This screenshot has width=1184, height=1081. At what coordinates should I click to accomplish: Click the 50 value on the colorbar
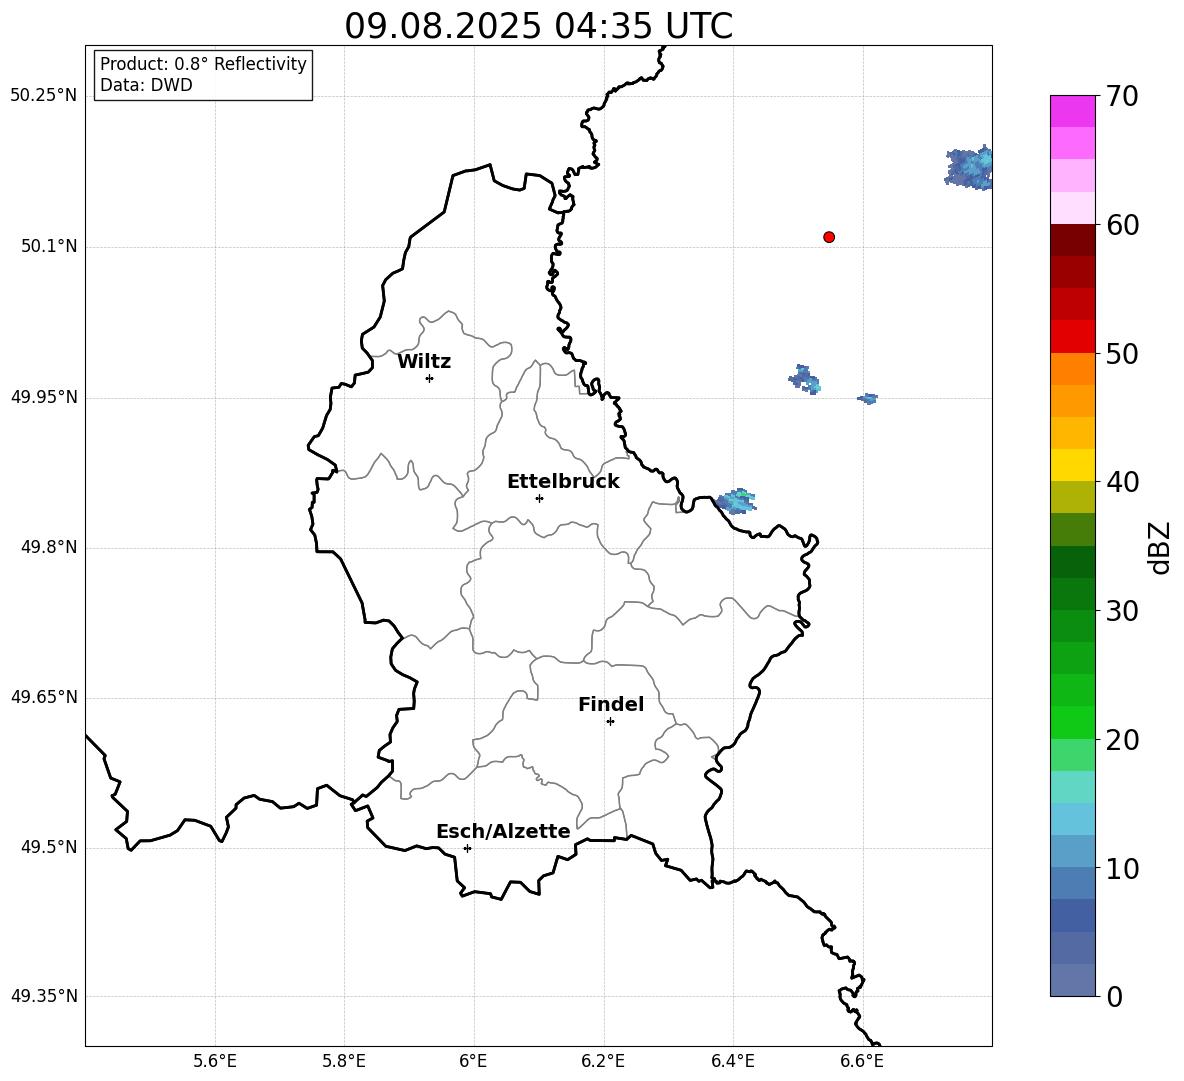click(x=1122, y=353)
